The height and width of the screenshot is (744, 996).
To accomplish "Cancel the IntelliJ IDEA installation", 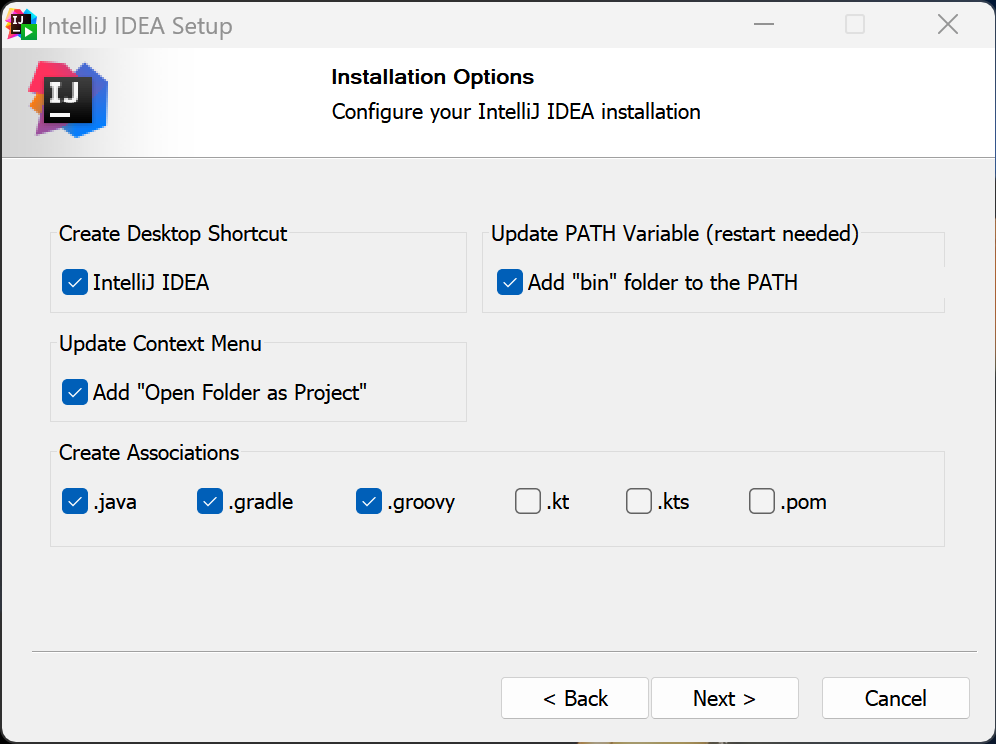I will tap(895, 698).
